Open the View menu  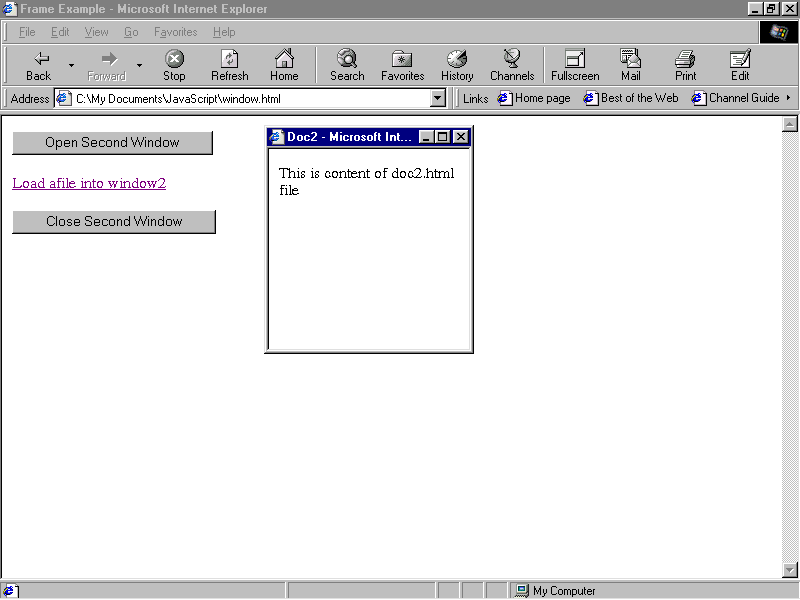coord(96,32)
